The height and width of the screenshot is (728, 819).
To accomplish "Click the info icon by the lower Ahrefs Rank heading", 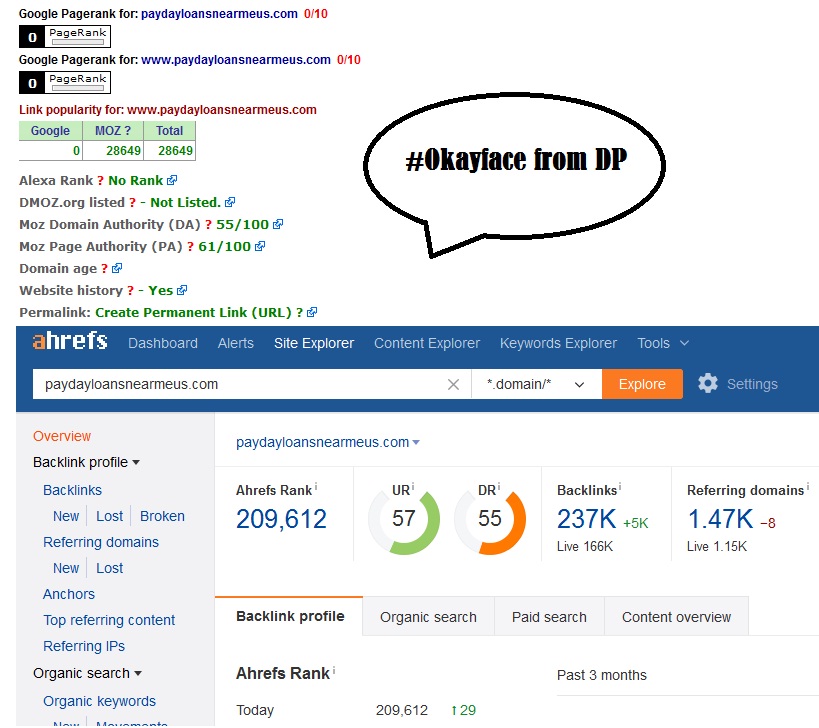I will [x=334, y=670].
